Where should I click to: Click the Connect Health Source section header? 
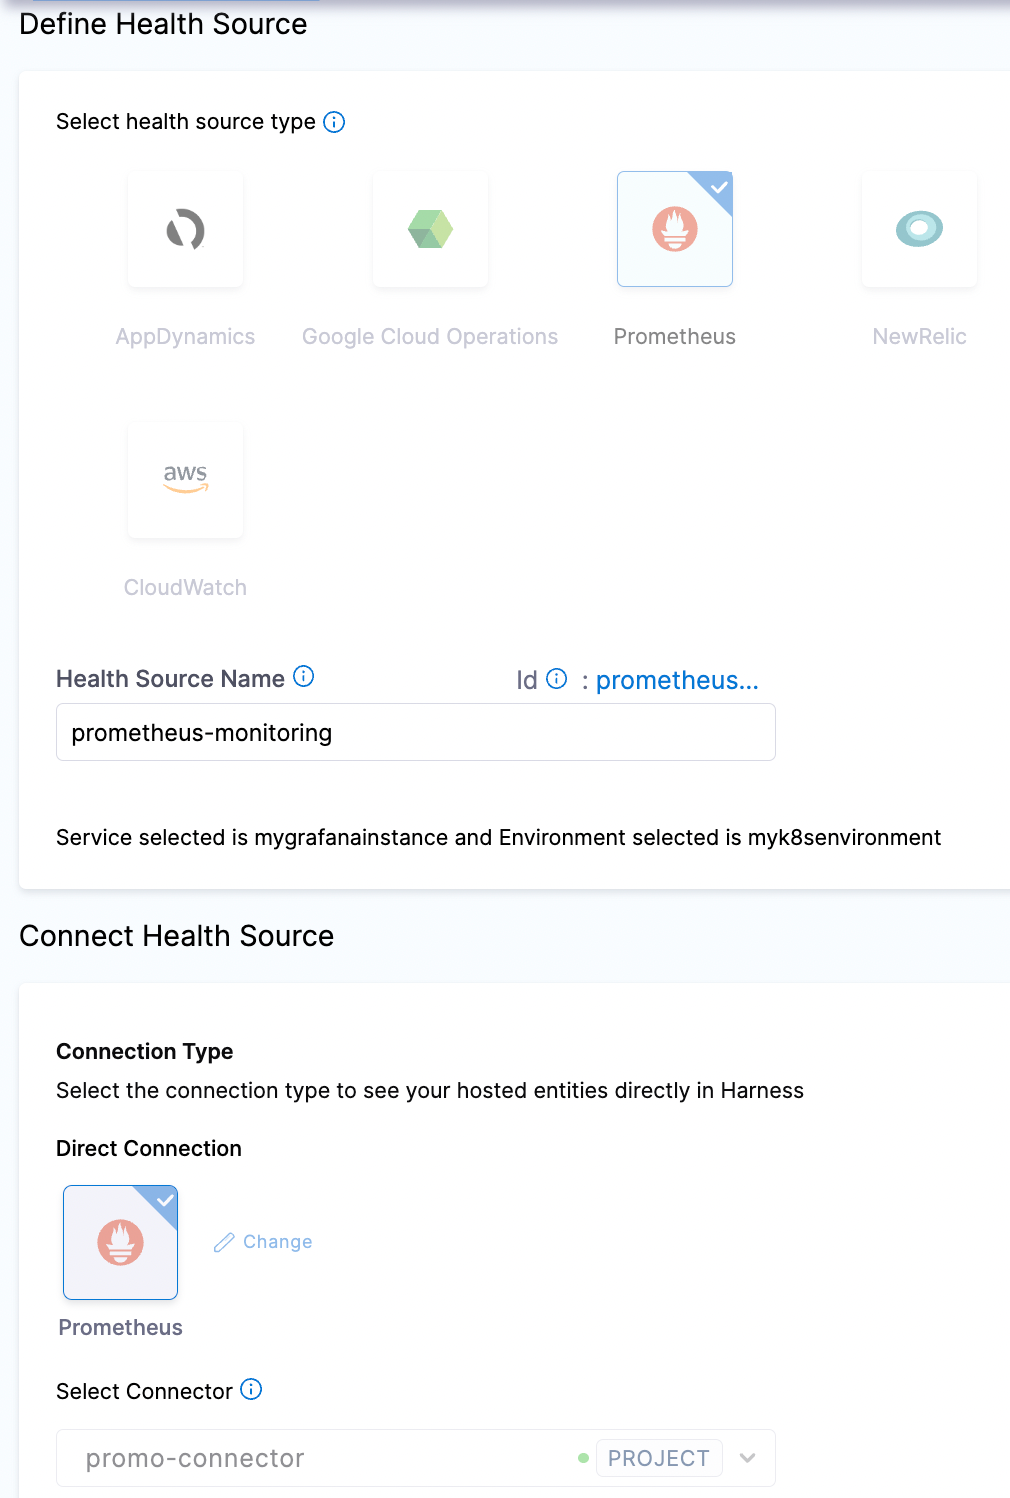point(176,936)
